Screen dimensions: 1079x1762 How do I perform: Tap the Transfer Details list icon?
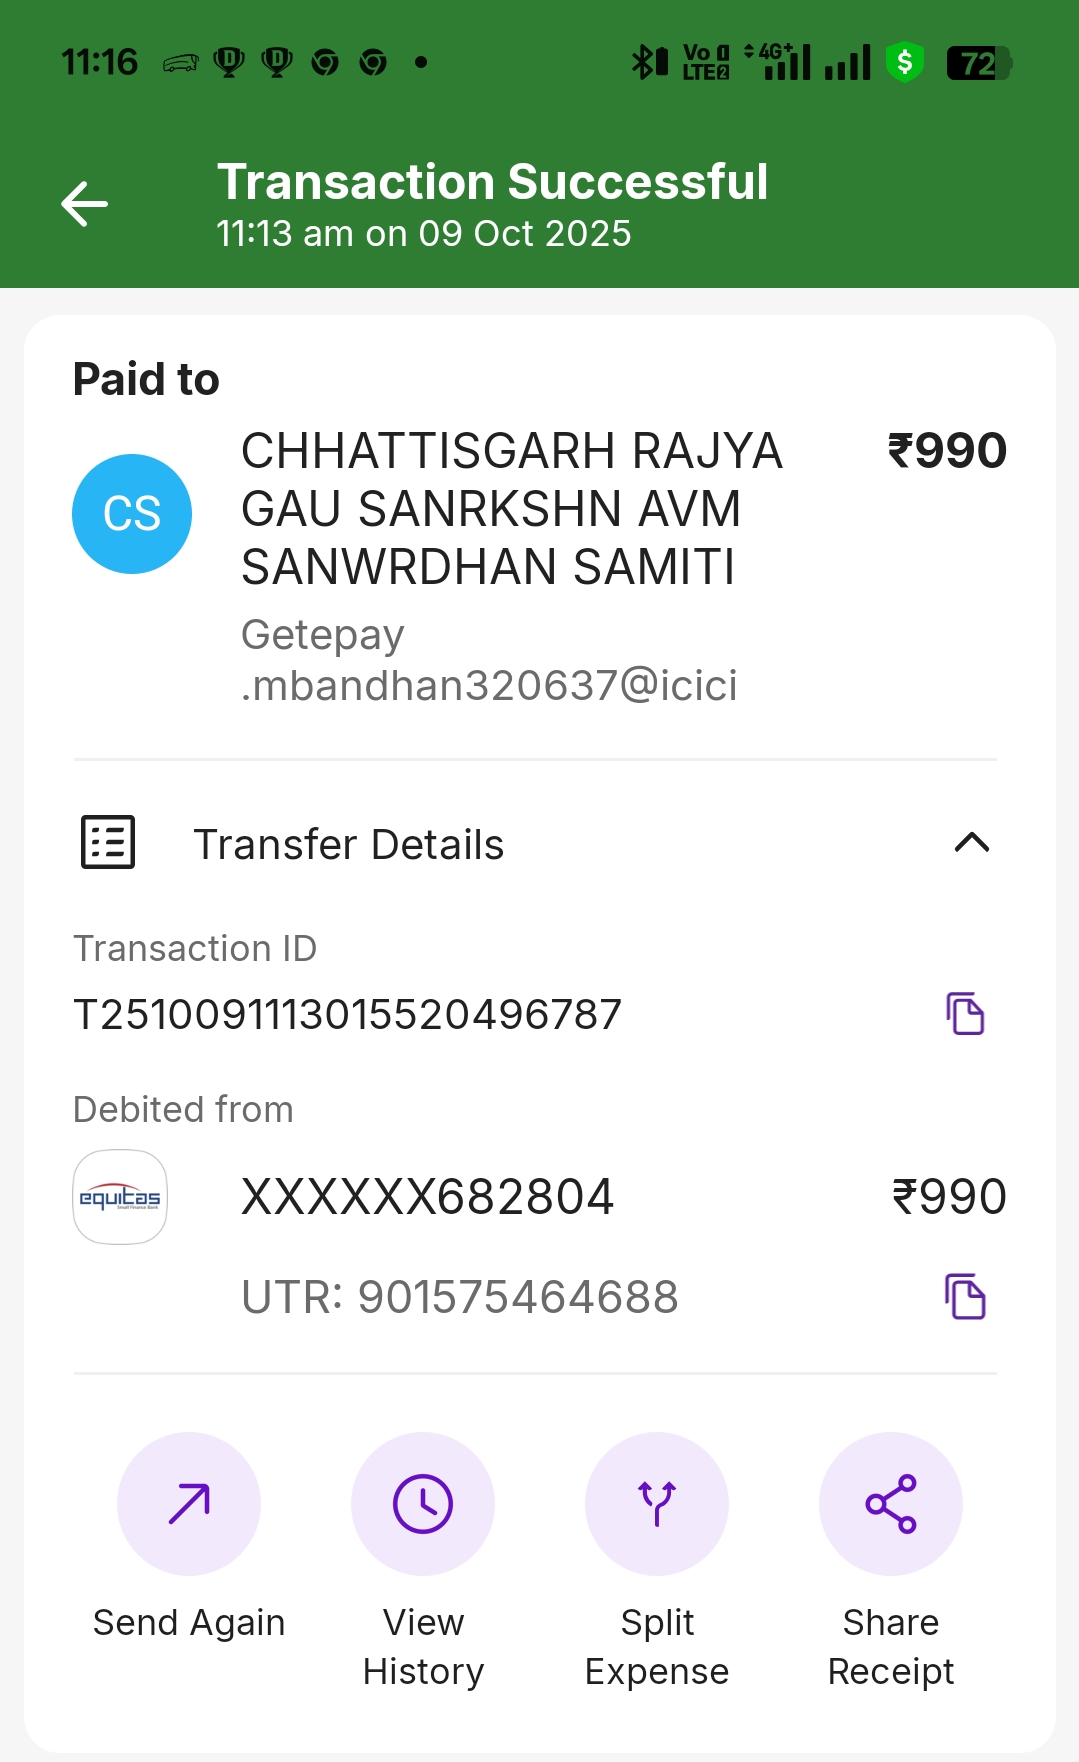coord(108,843)
